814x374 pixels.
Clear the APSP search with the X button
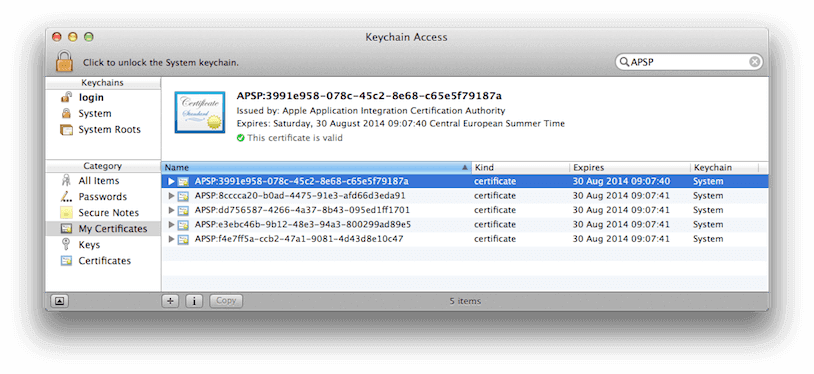[754, 62]
